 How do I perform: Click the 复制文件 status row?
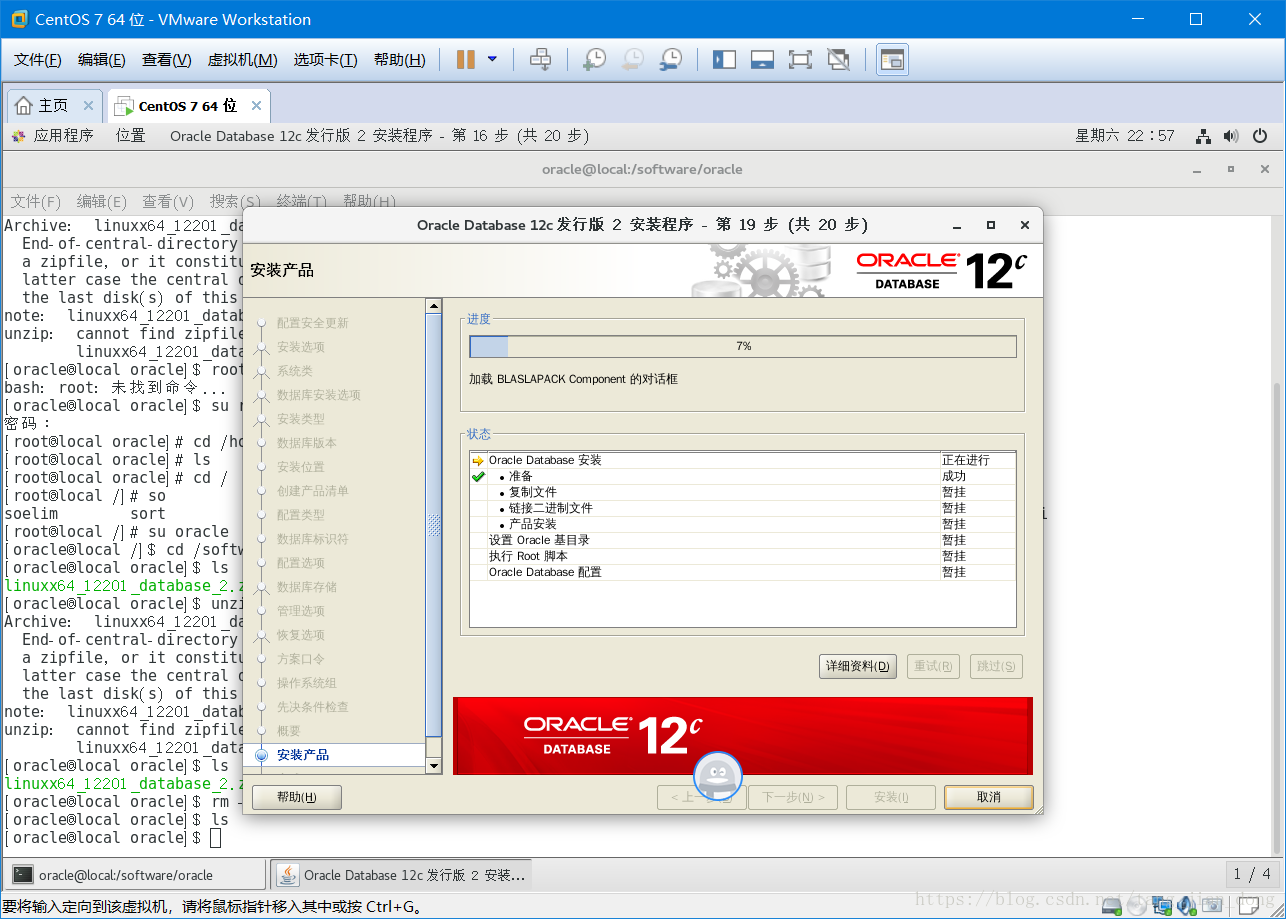point(742,492)
